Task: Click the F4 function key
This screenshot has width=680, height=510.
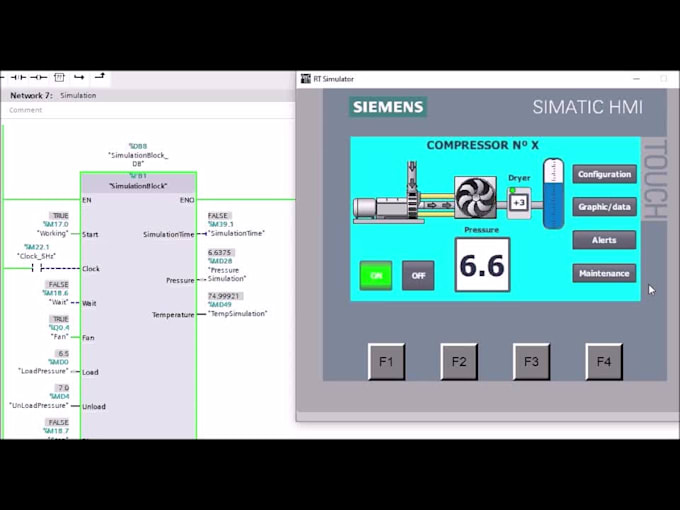Action: pos(604,362)
